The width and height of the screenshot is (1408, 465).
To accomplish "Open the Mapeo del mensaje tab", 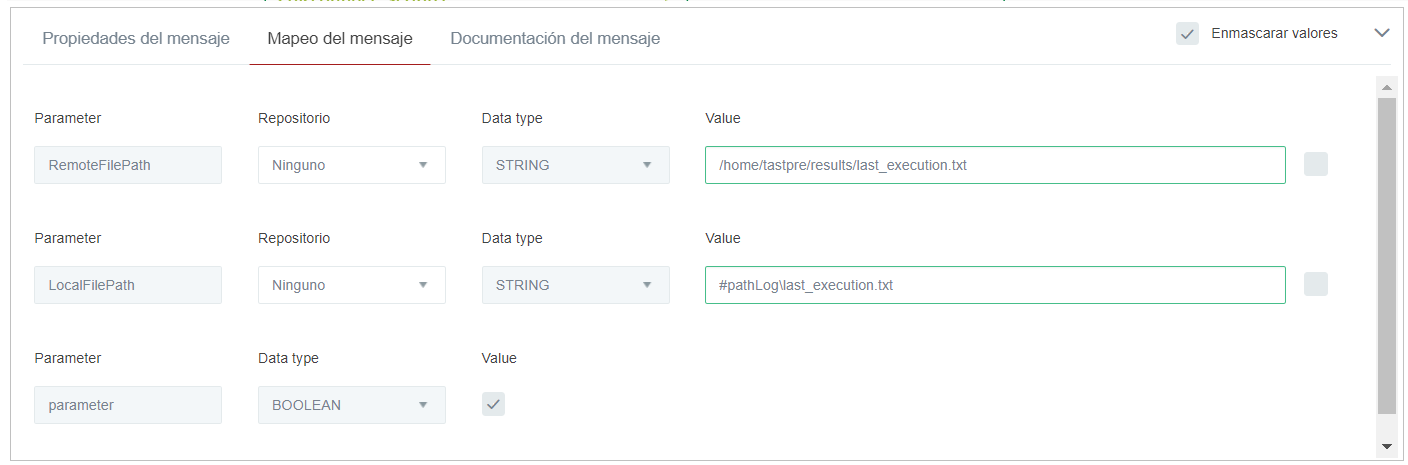I will point(340,39).
